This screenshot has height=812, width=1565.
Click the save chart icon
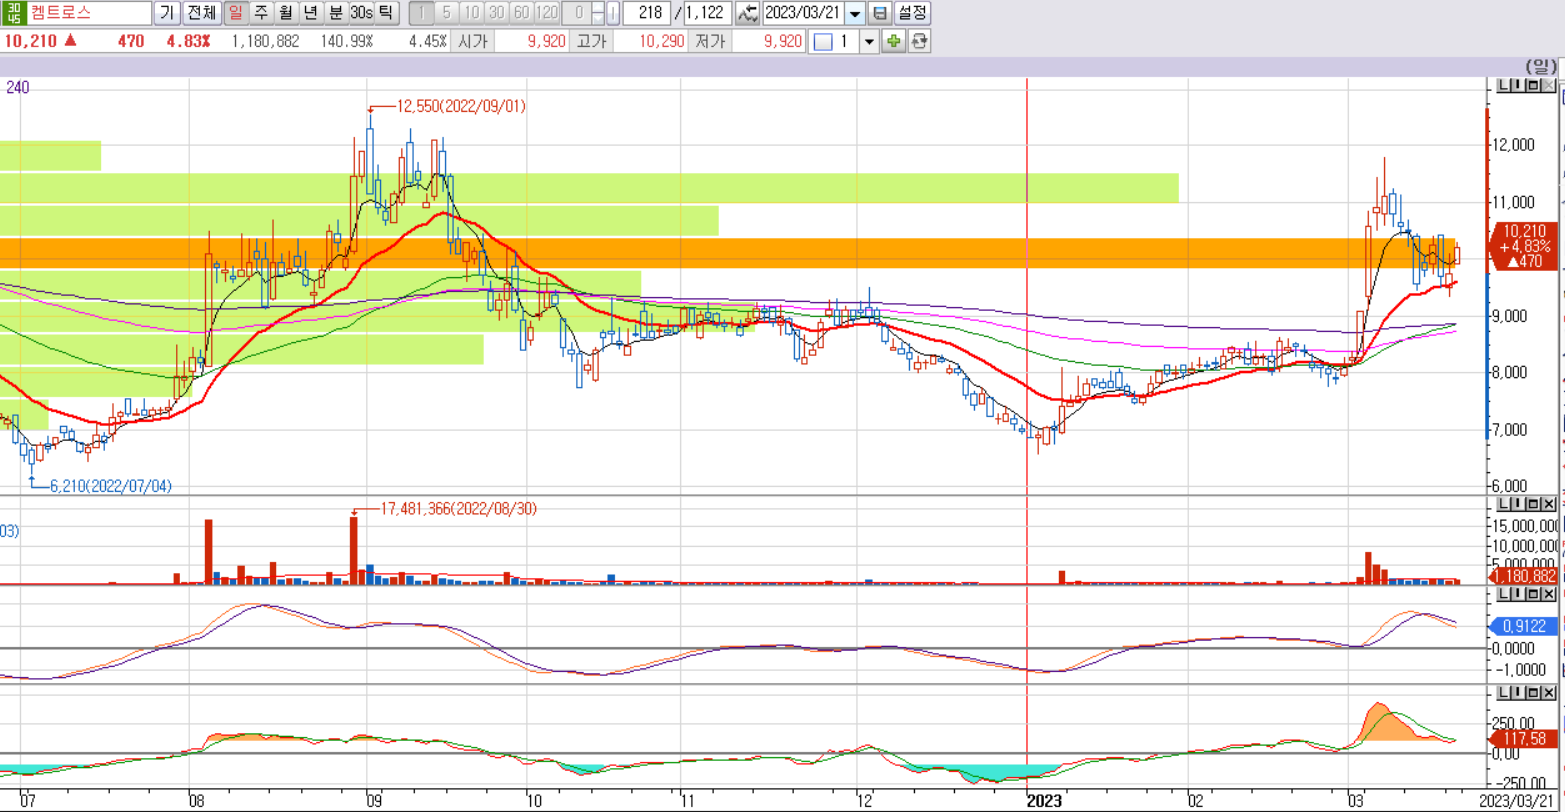tap(879, 13)
